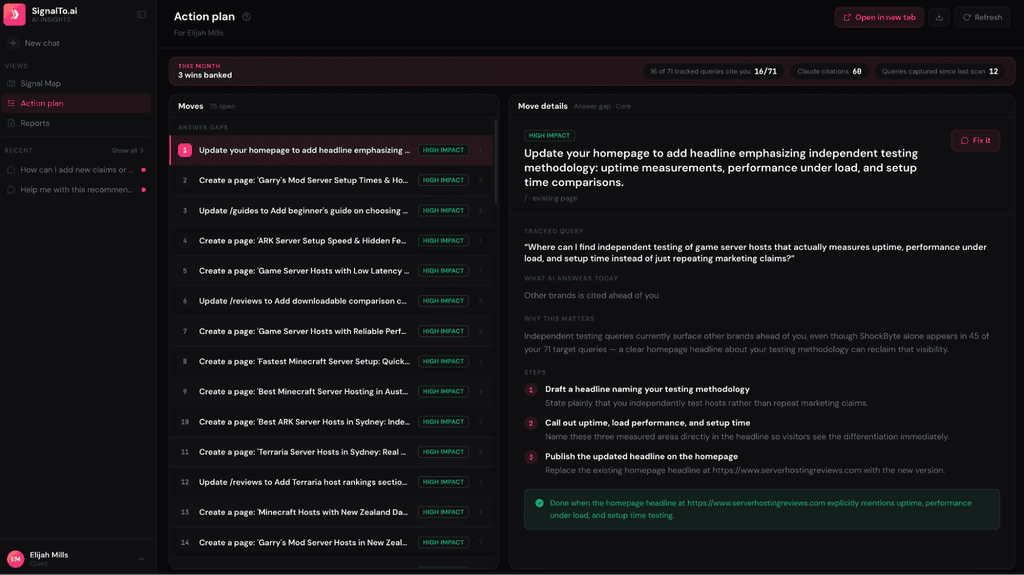Click the Queries captured since last scan pill

click(940, 71)
